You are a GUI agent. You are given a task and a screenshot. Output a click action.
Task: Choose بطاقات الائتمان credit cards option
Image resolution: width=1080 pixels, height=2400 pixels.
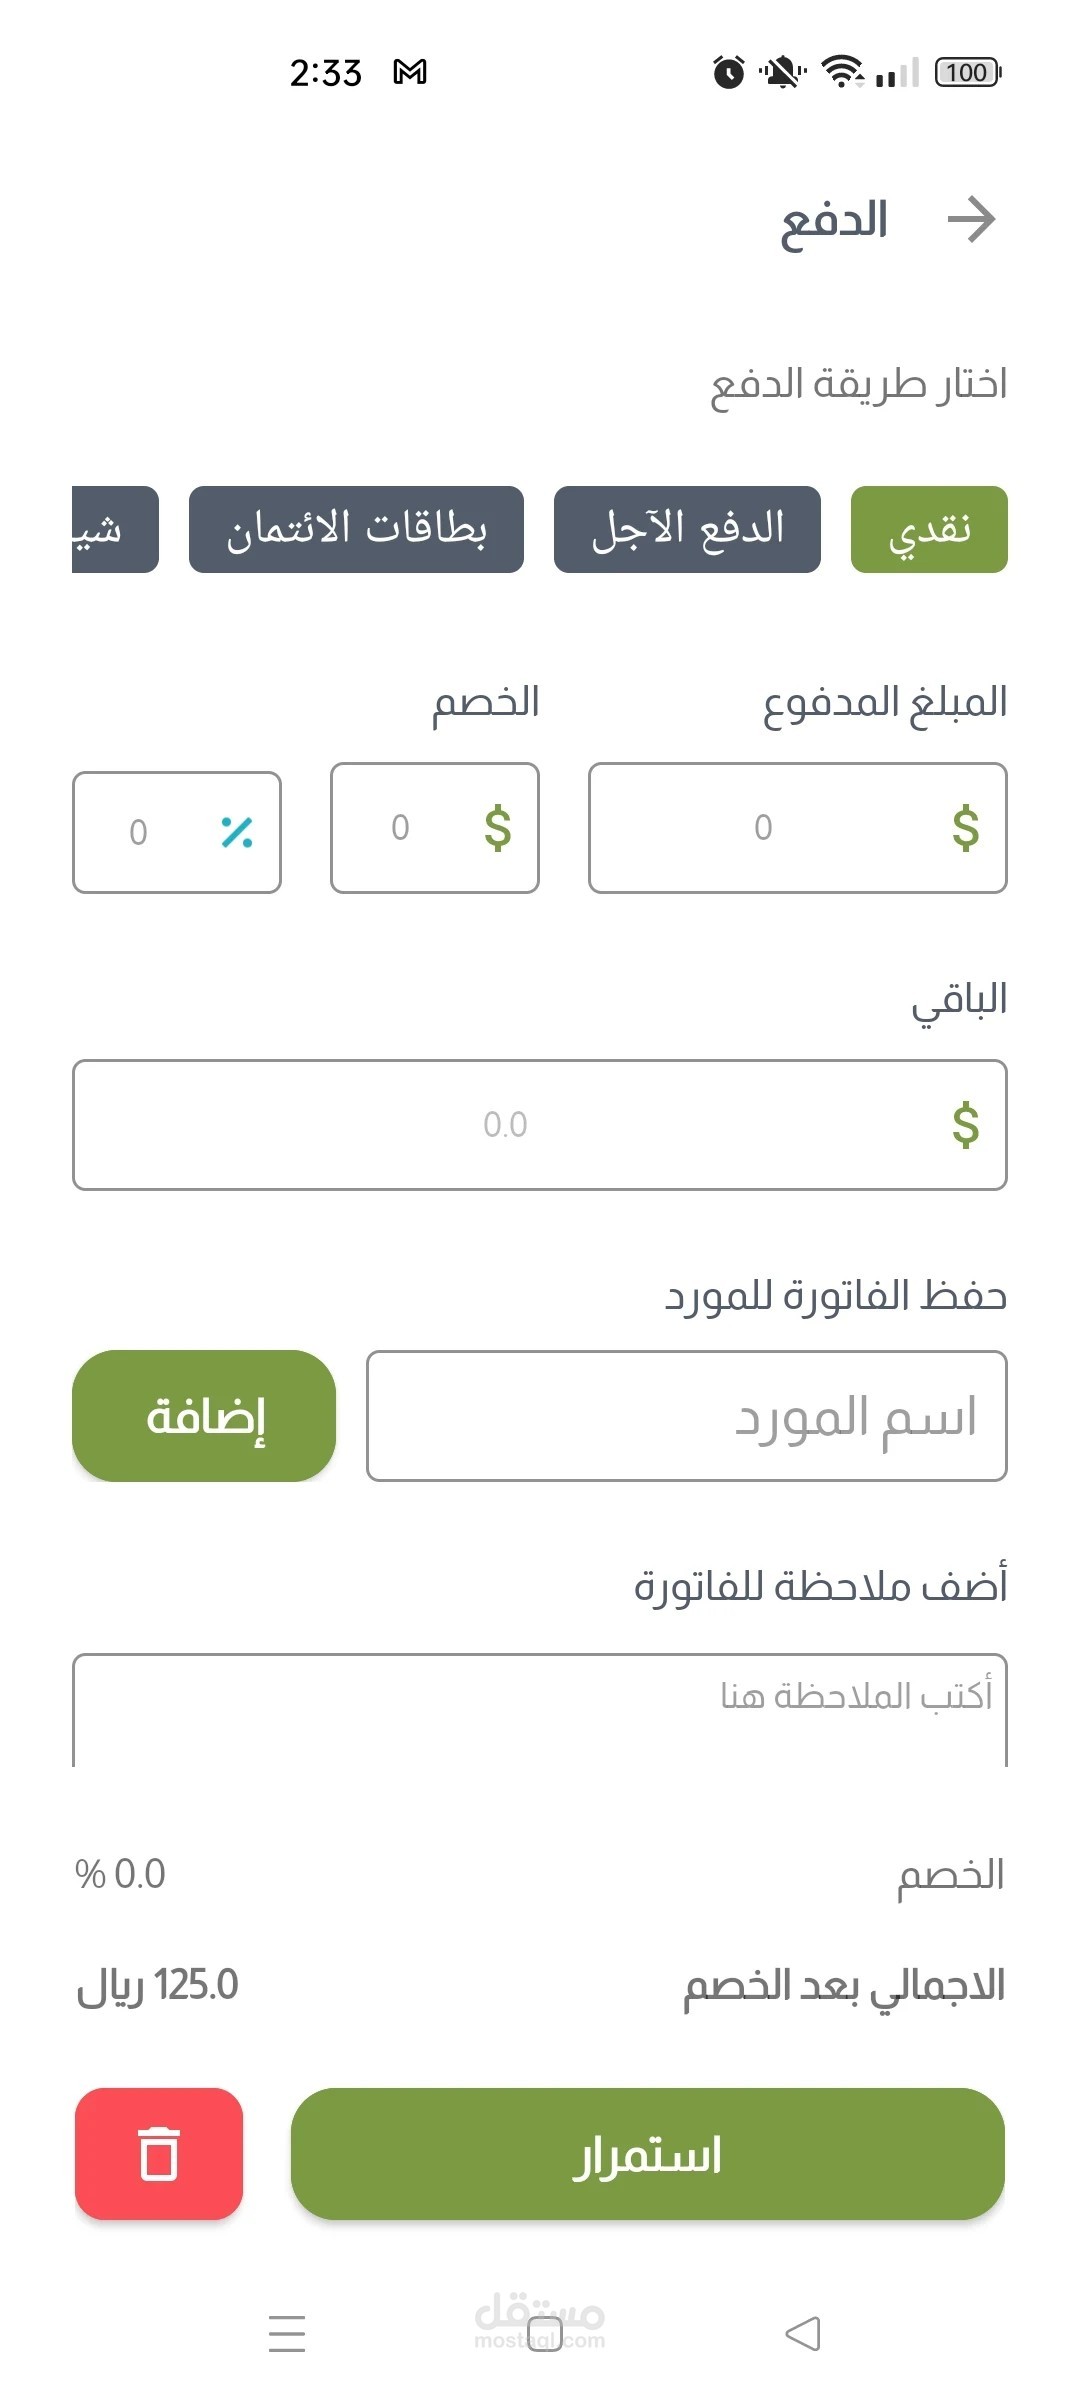[356, 529]
